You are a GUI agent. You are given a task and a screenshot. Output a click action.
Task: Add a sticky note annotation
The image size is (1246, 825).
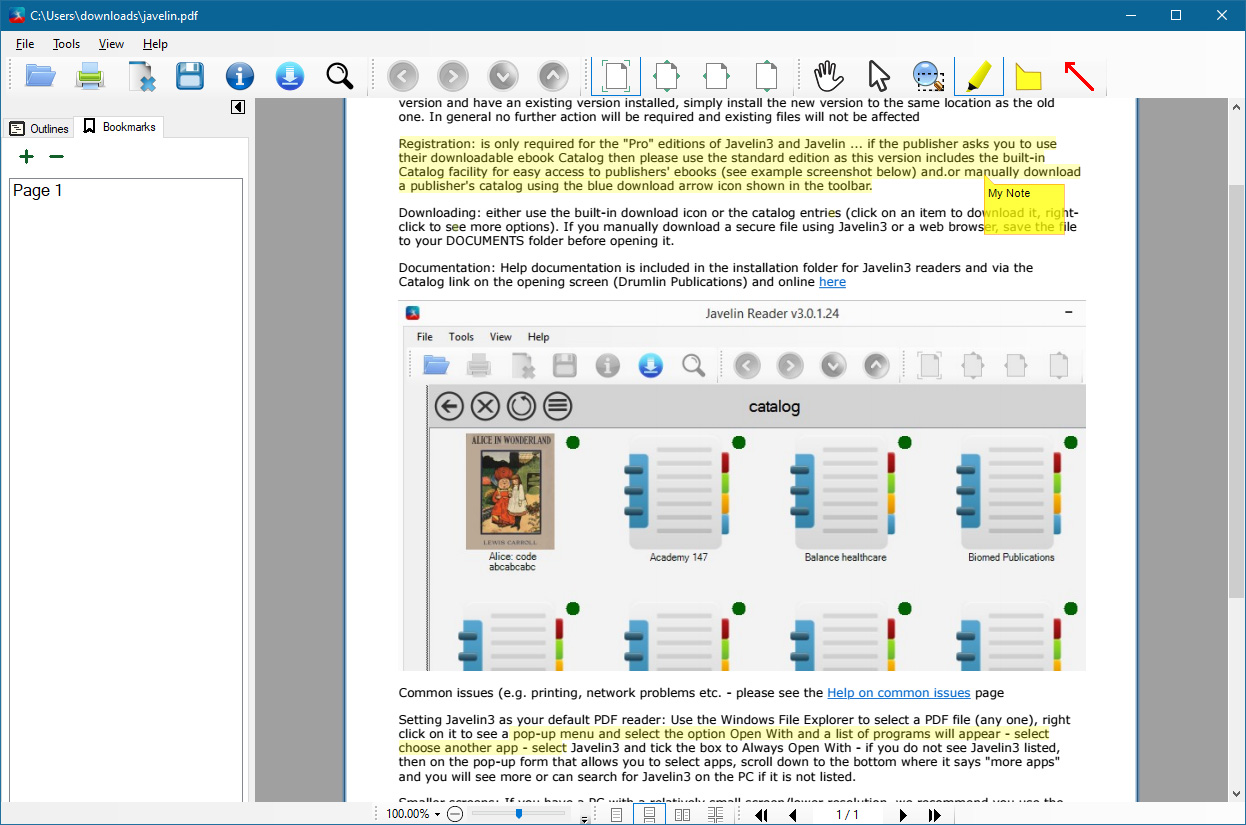point(1028,75)
